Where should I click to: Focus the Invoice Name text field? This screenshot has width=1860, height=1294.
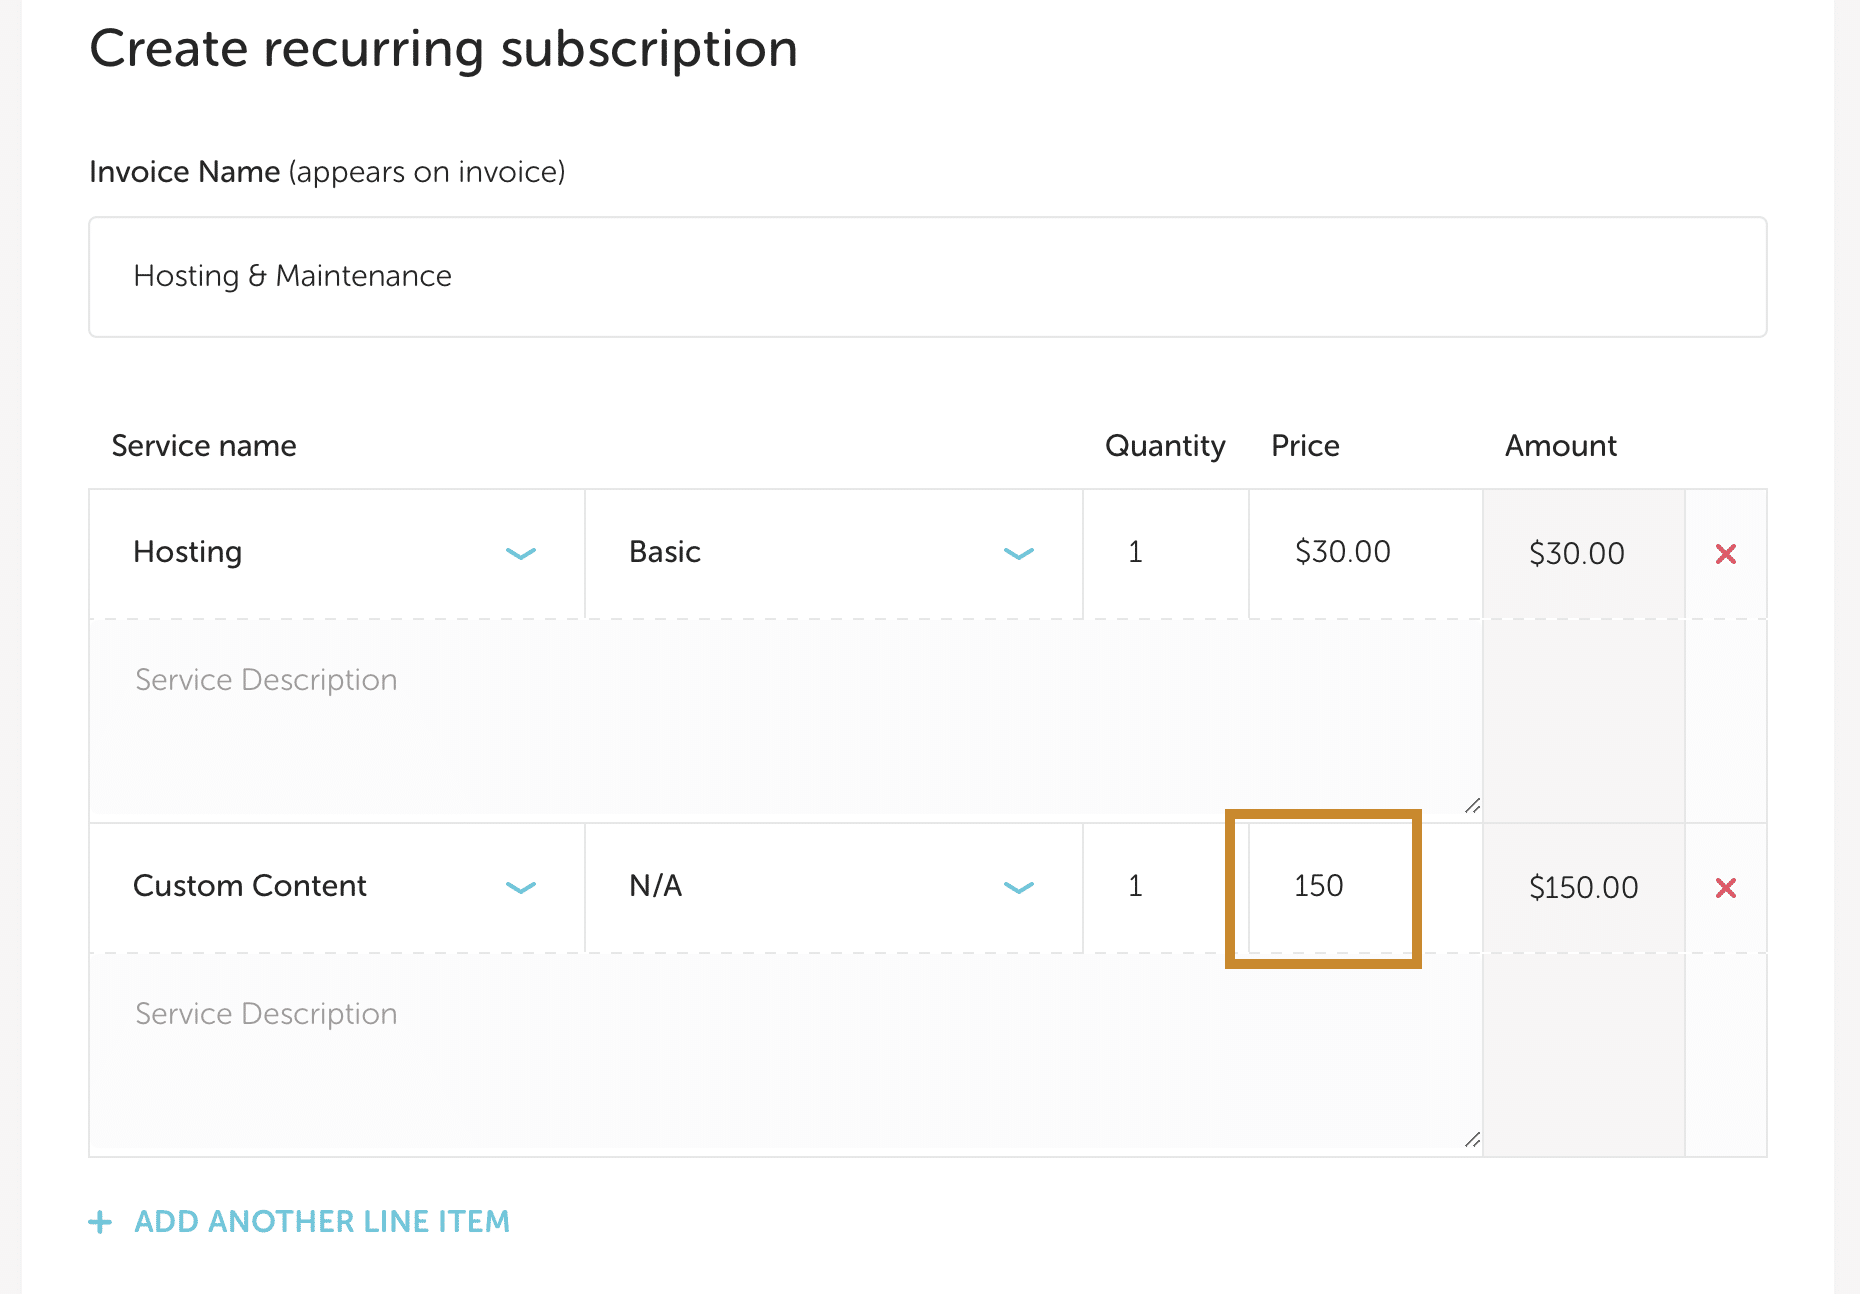click(x=927, y=277)
